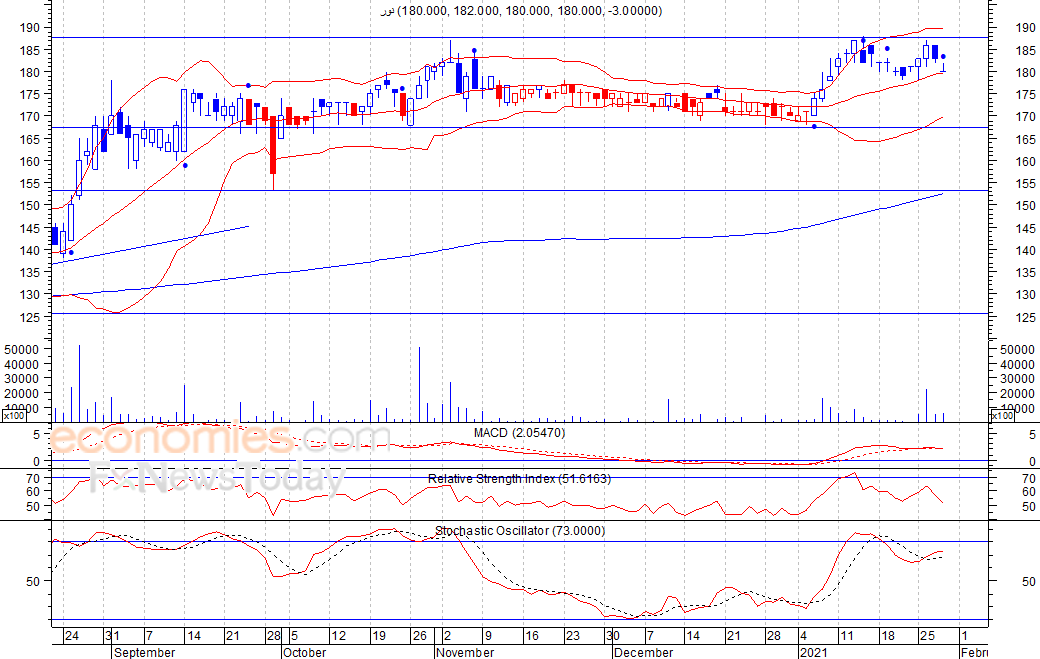
Task: Select date label 12 on time axis
Action: tap(338, 636)
